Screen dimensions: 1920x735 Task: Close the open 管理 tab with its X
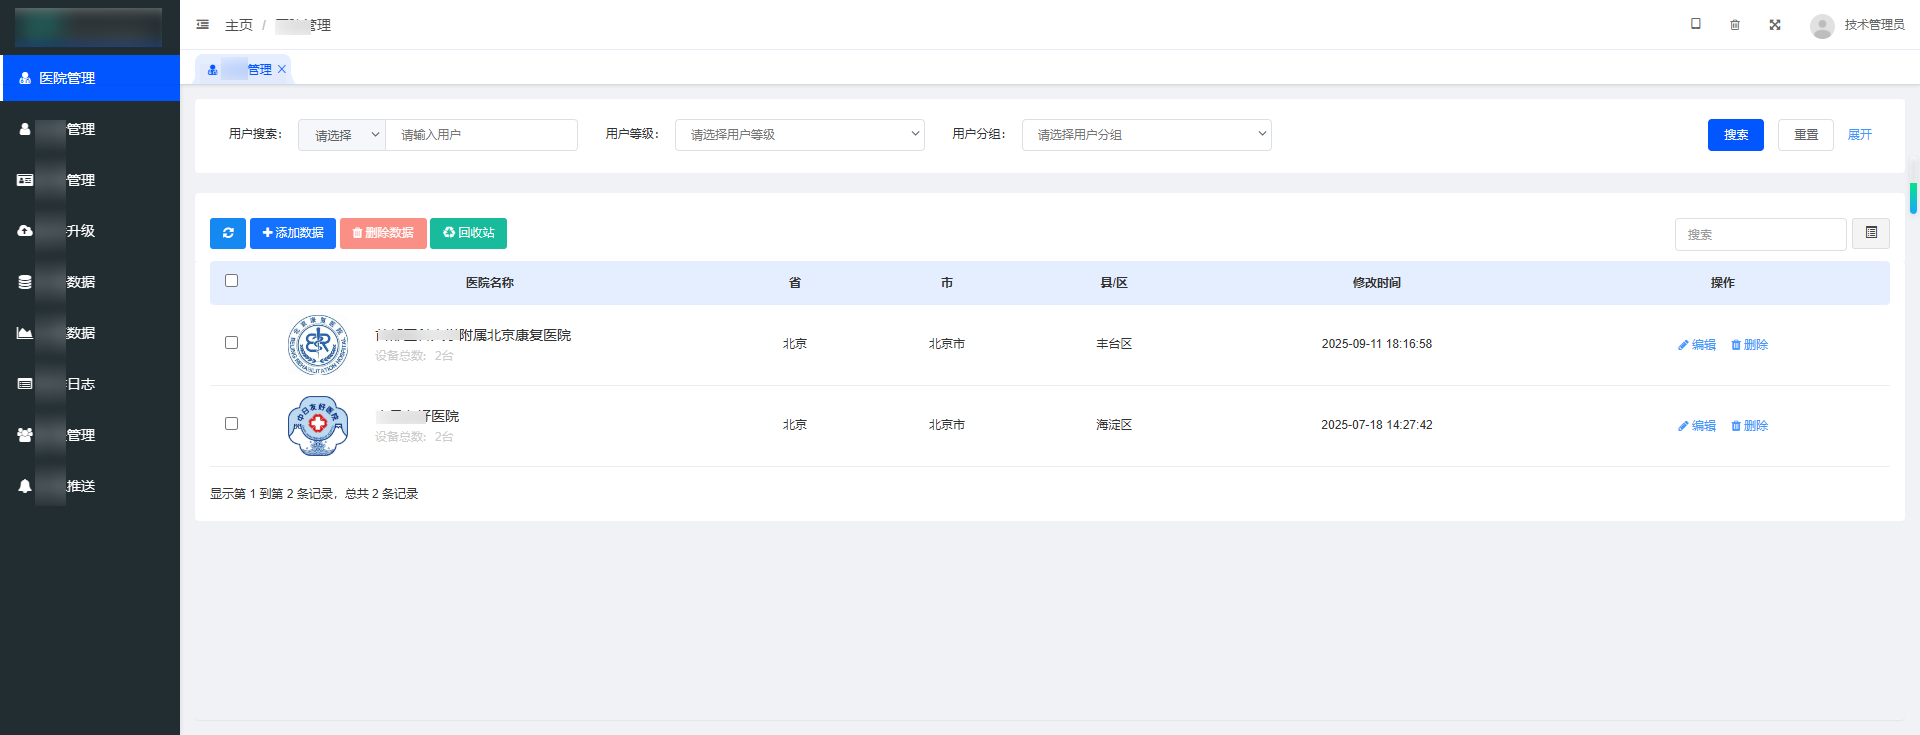point(282,69)
